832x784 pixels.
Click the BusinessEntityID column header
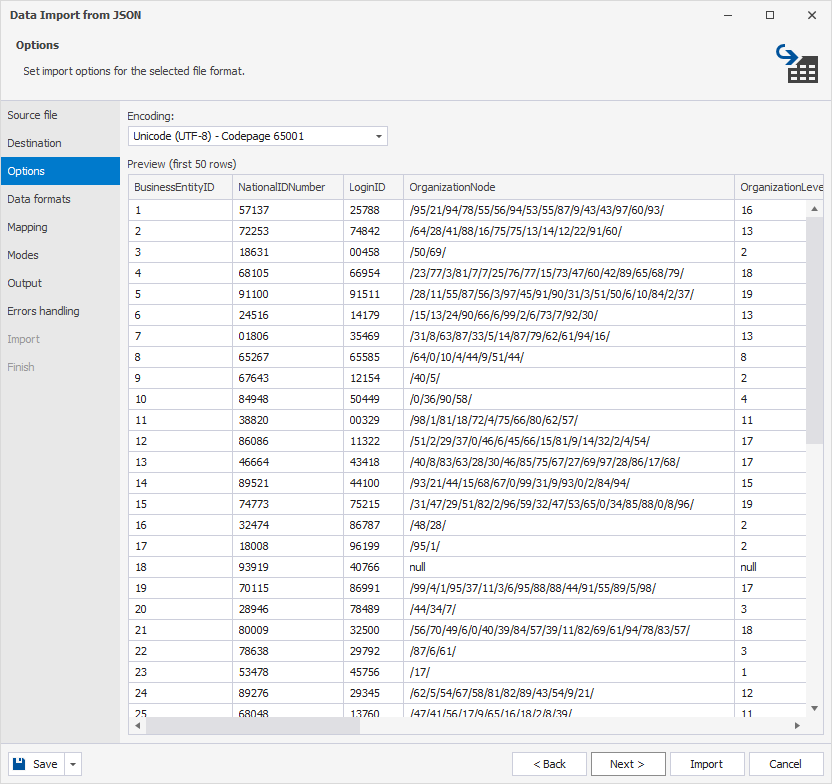tap(180, 187)
